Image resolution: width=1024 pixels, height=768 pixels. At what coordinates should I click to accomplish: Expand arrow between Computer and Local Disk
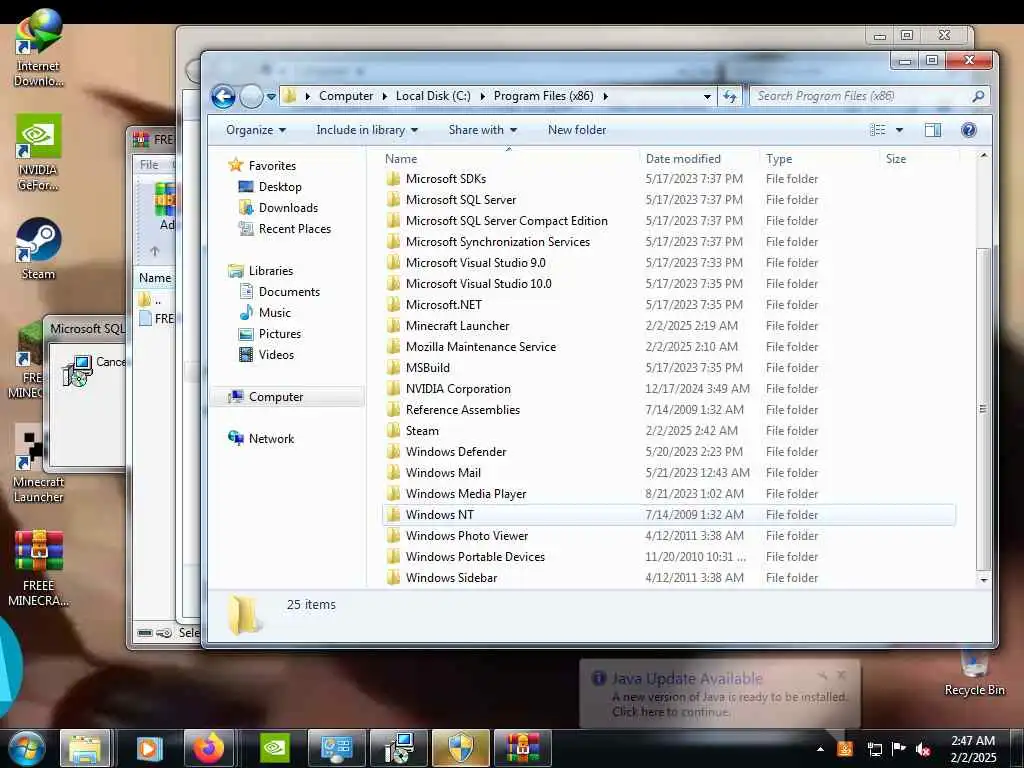tap(385, 97)
